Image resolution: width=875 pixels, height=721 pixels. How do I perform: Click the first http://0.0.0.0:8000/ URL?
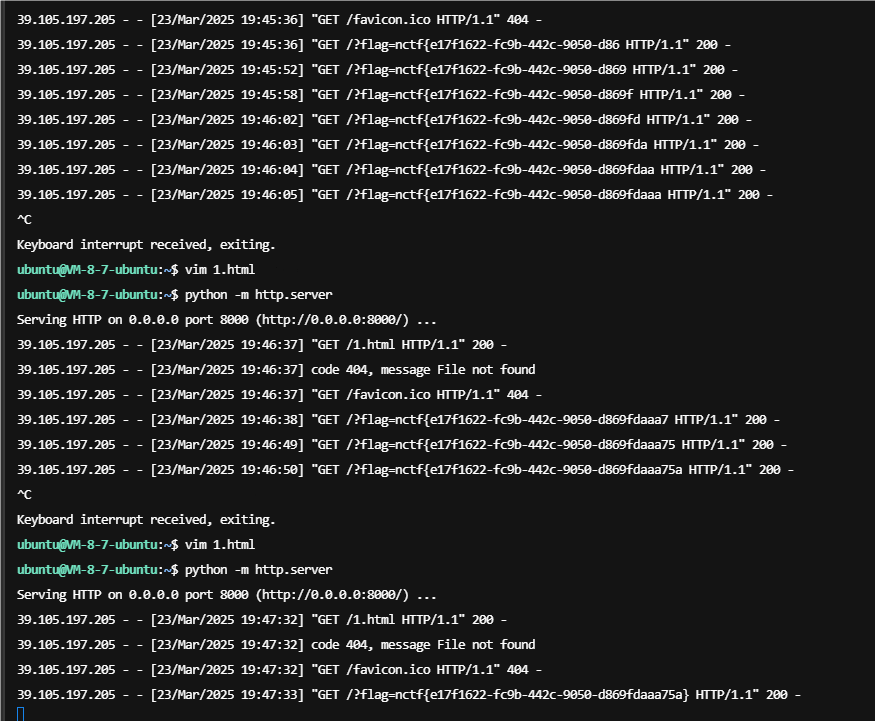coord(332,320)
